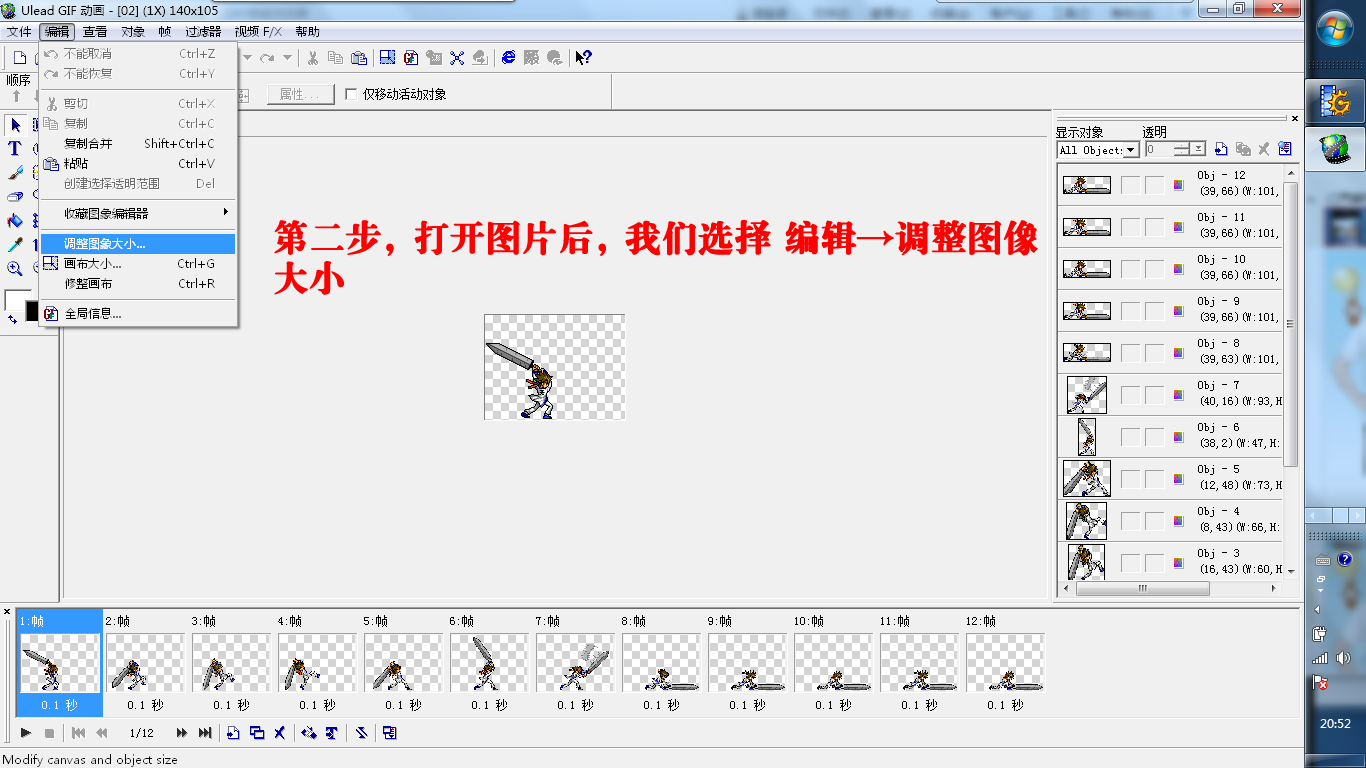Viewport: 1366px width, 768px height.
Task: Click the New file icon in toolbar
Action: [x=19, y=58]
